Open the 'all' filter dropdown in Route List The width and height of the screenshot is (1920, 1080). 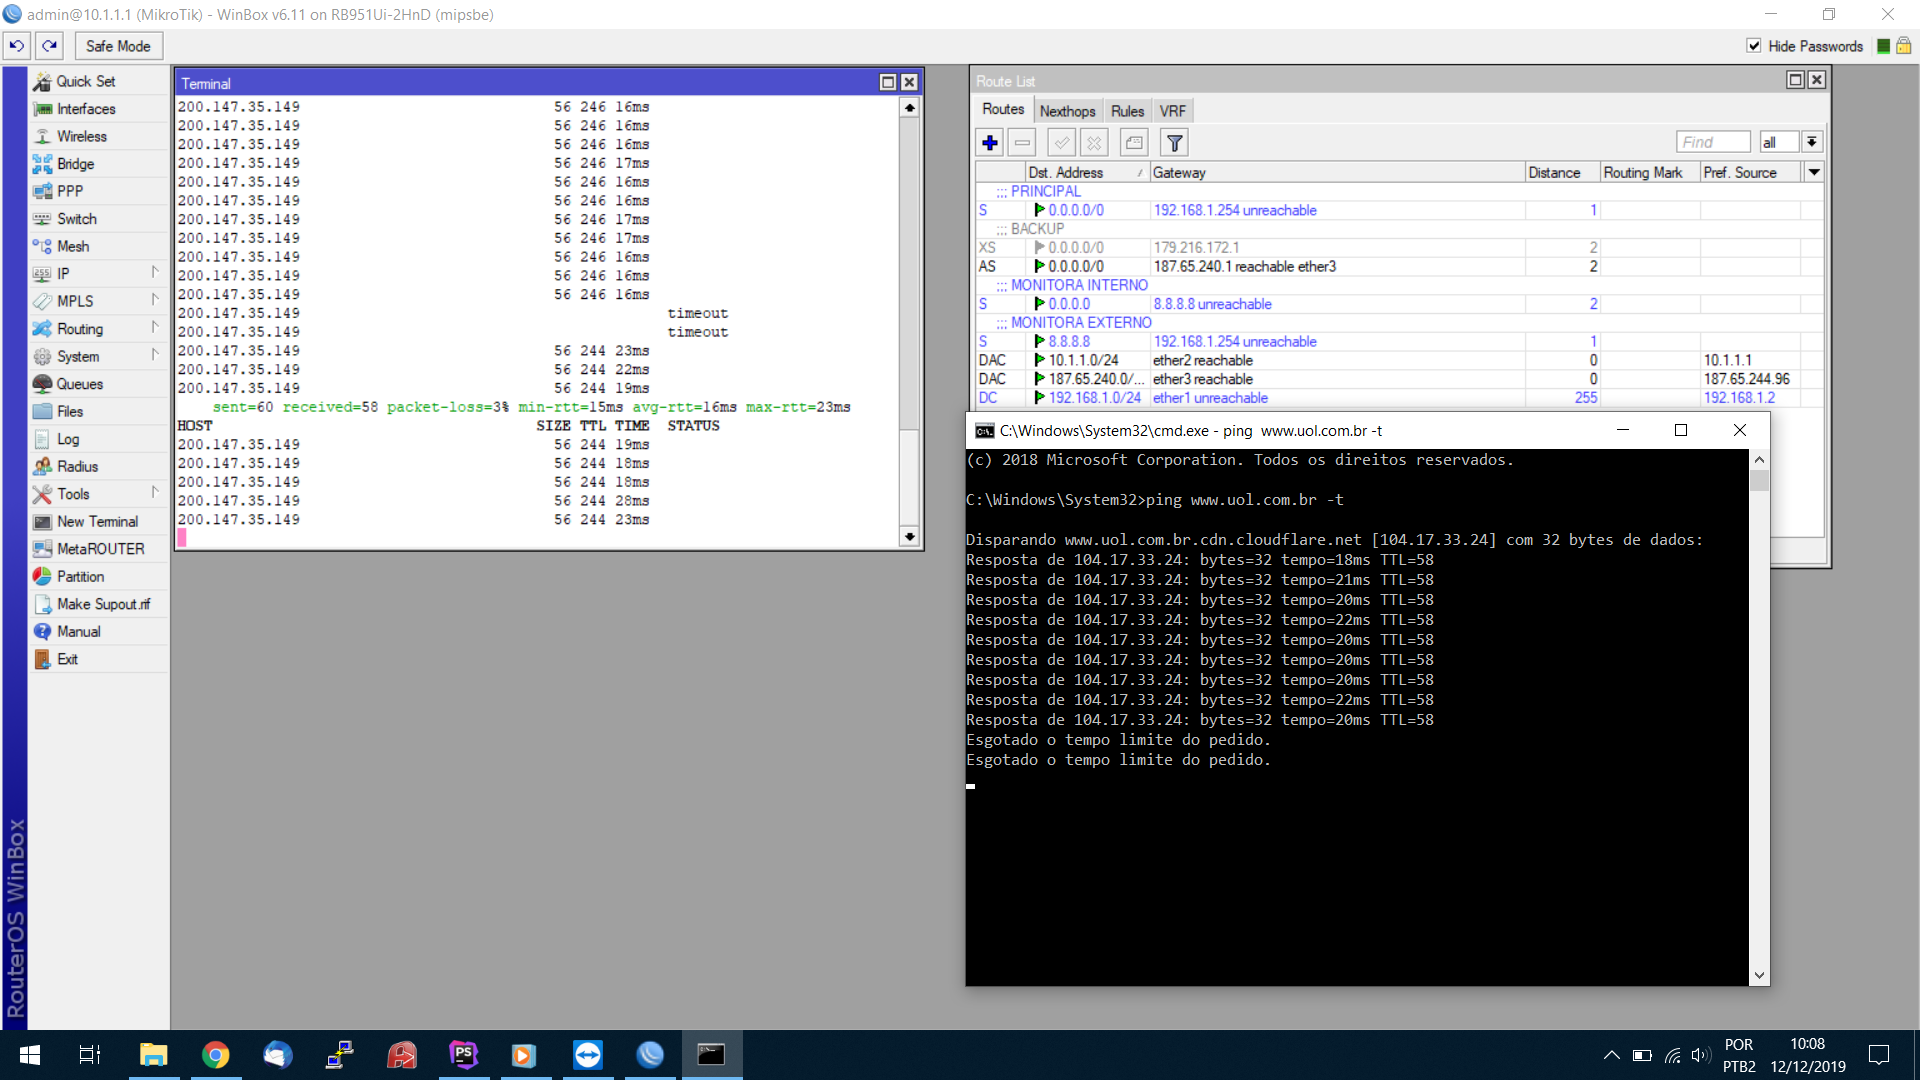click(1811, 142)
